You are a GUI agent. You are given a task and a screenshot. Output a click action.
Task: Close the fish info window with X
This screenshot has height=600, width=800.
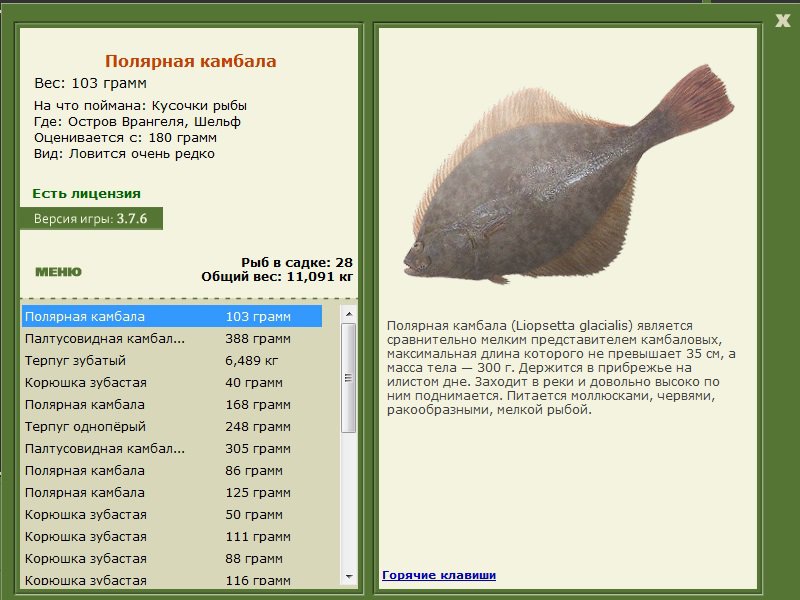783,20
